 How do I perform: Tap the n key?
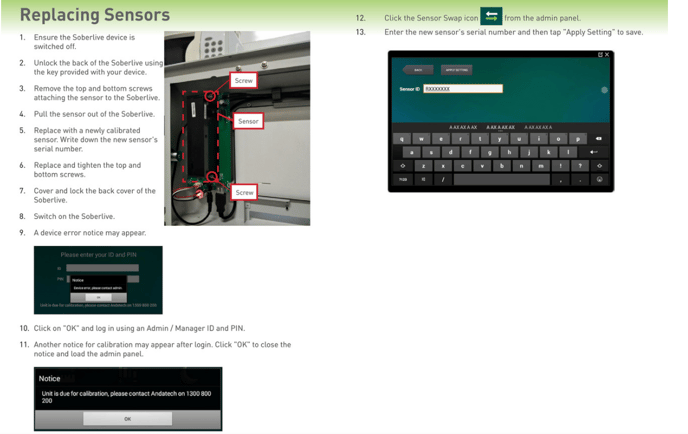pos(521,166)
